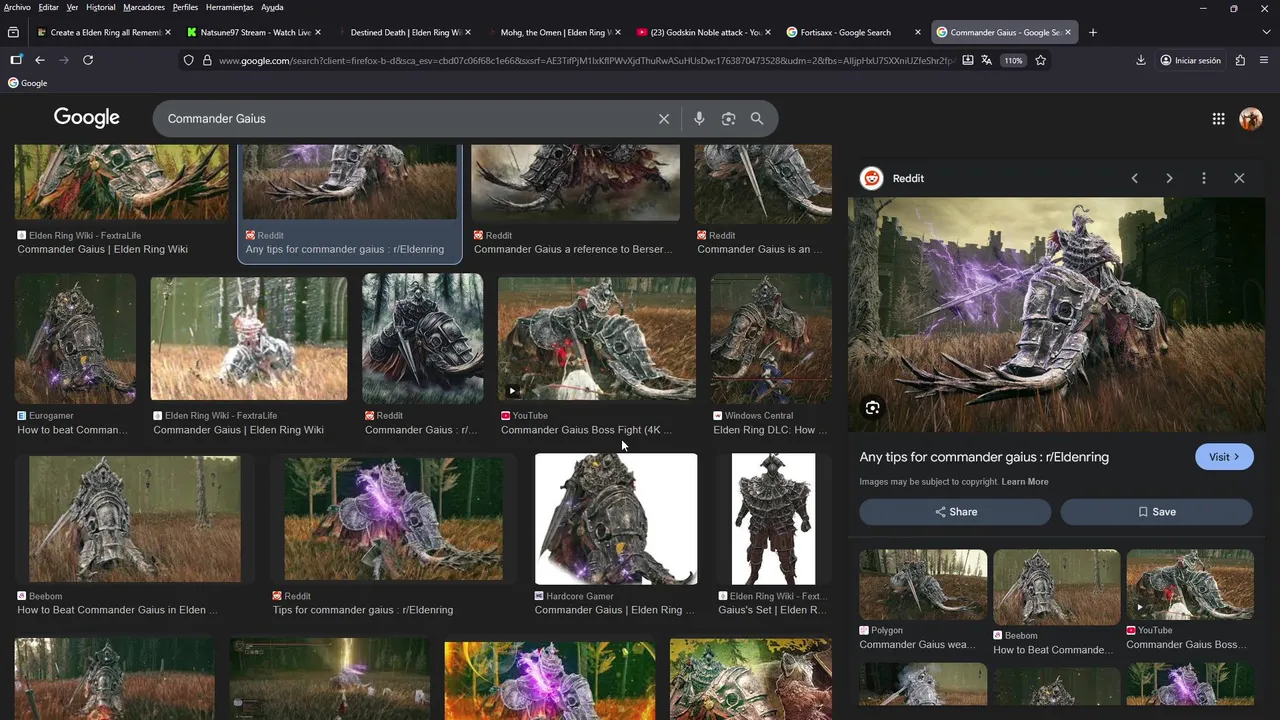Share the previewed image
The height and width of the screenshot is (720, 1280).
point(955,512)
